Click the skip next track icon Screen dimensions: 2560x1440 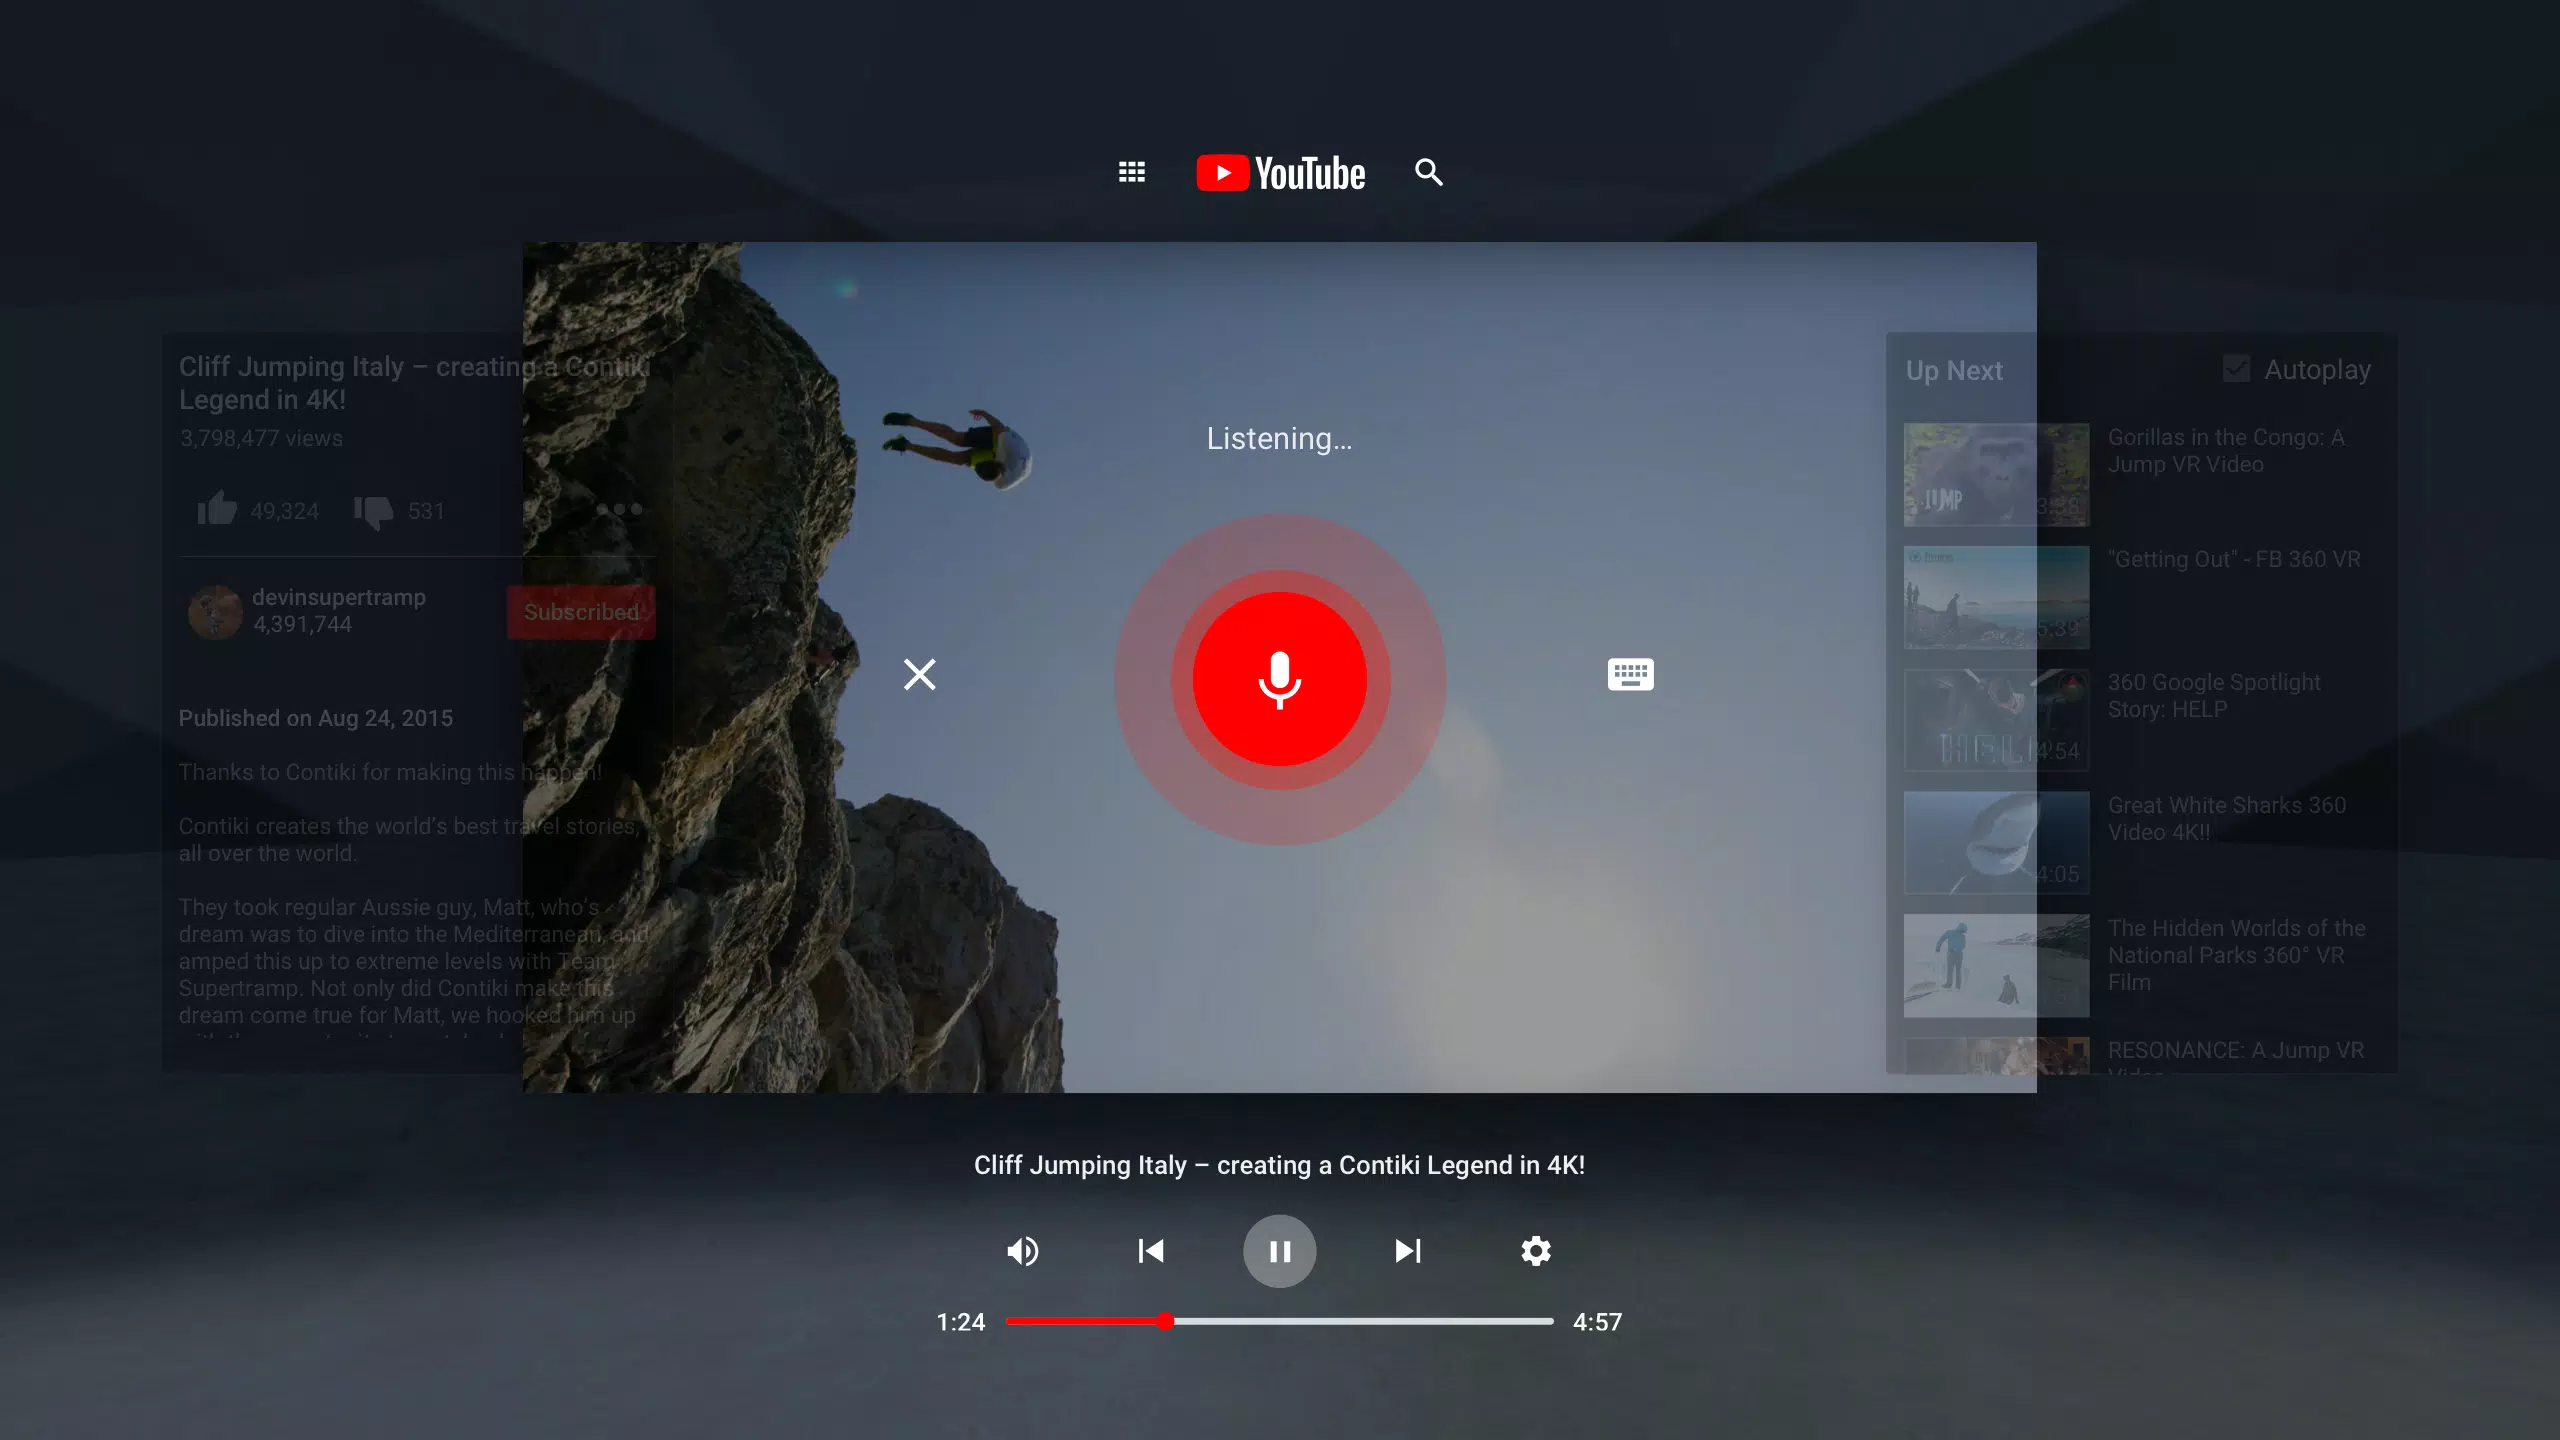(x=1407, y=1250)
